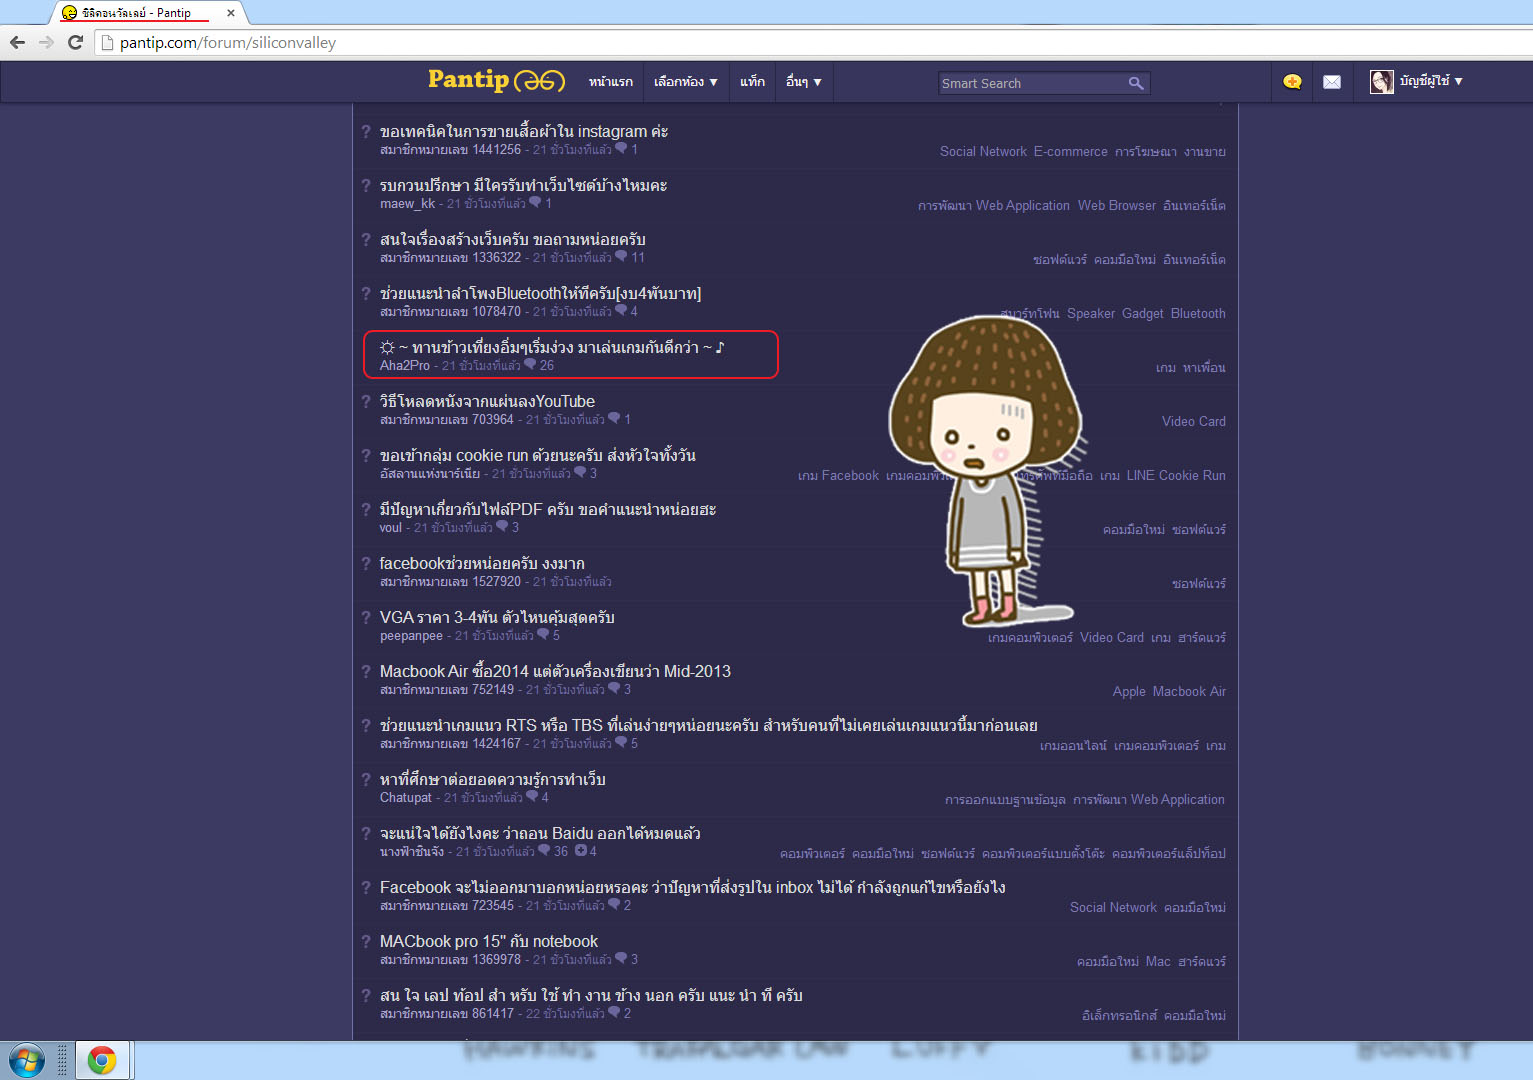Click username voul
Screen dimensions: 1533x1080
pos(391,527)
